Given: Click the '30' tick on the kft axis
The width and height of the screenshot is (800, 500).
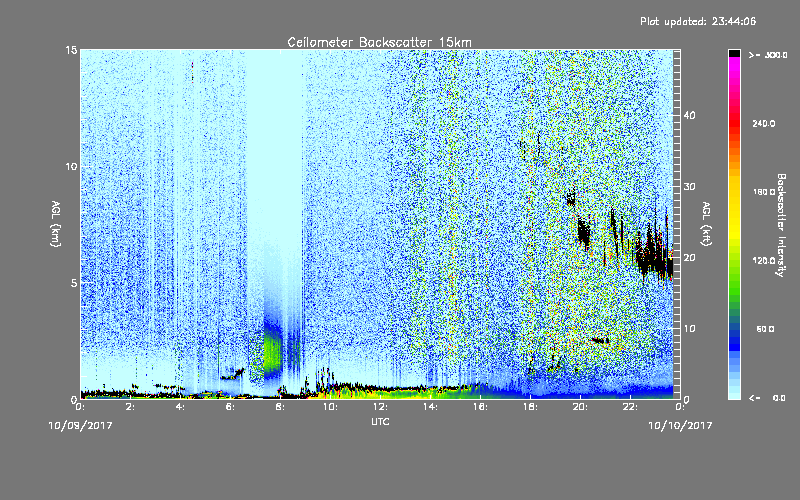Looking at the screenshot, I should (x=689, y=186).
